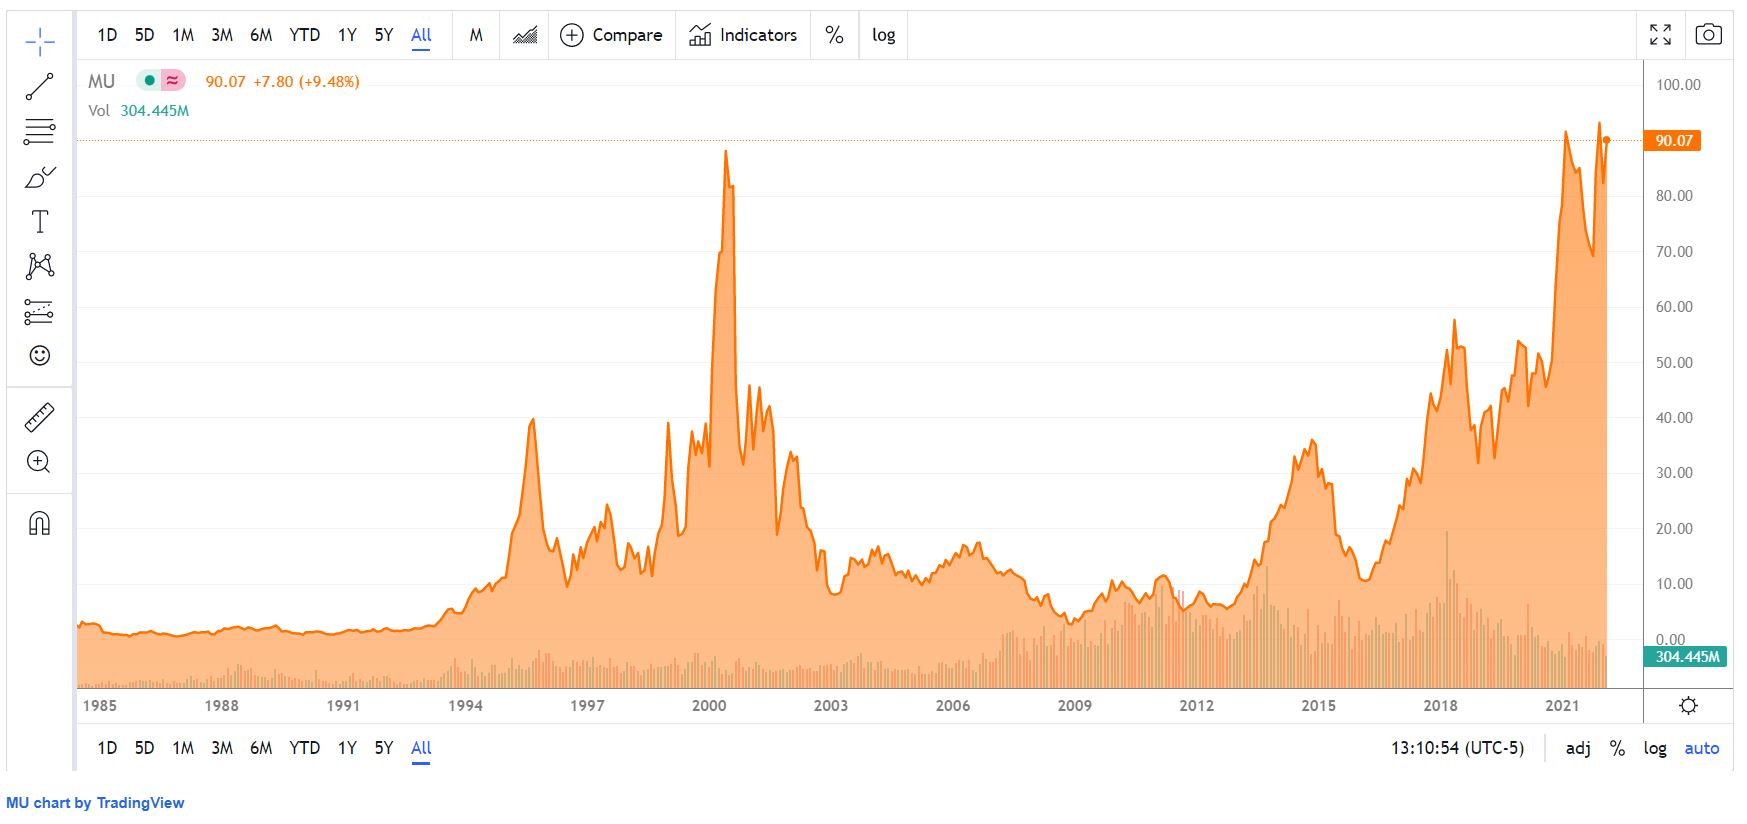The image size is (1747, 824).
Task: Choose 1D in bottom range bar
Action: click(107, 748)
